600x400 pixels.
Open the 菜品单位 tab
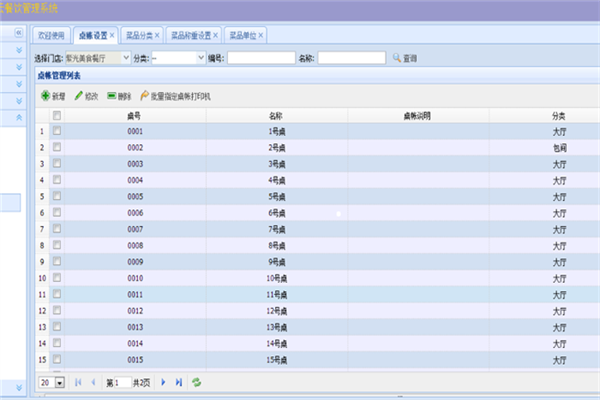(x=243, y=36)
